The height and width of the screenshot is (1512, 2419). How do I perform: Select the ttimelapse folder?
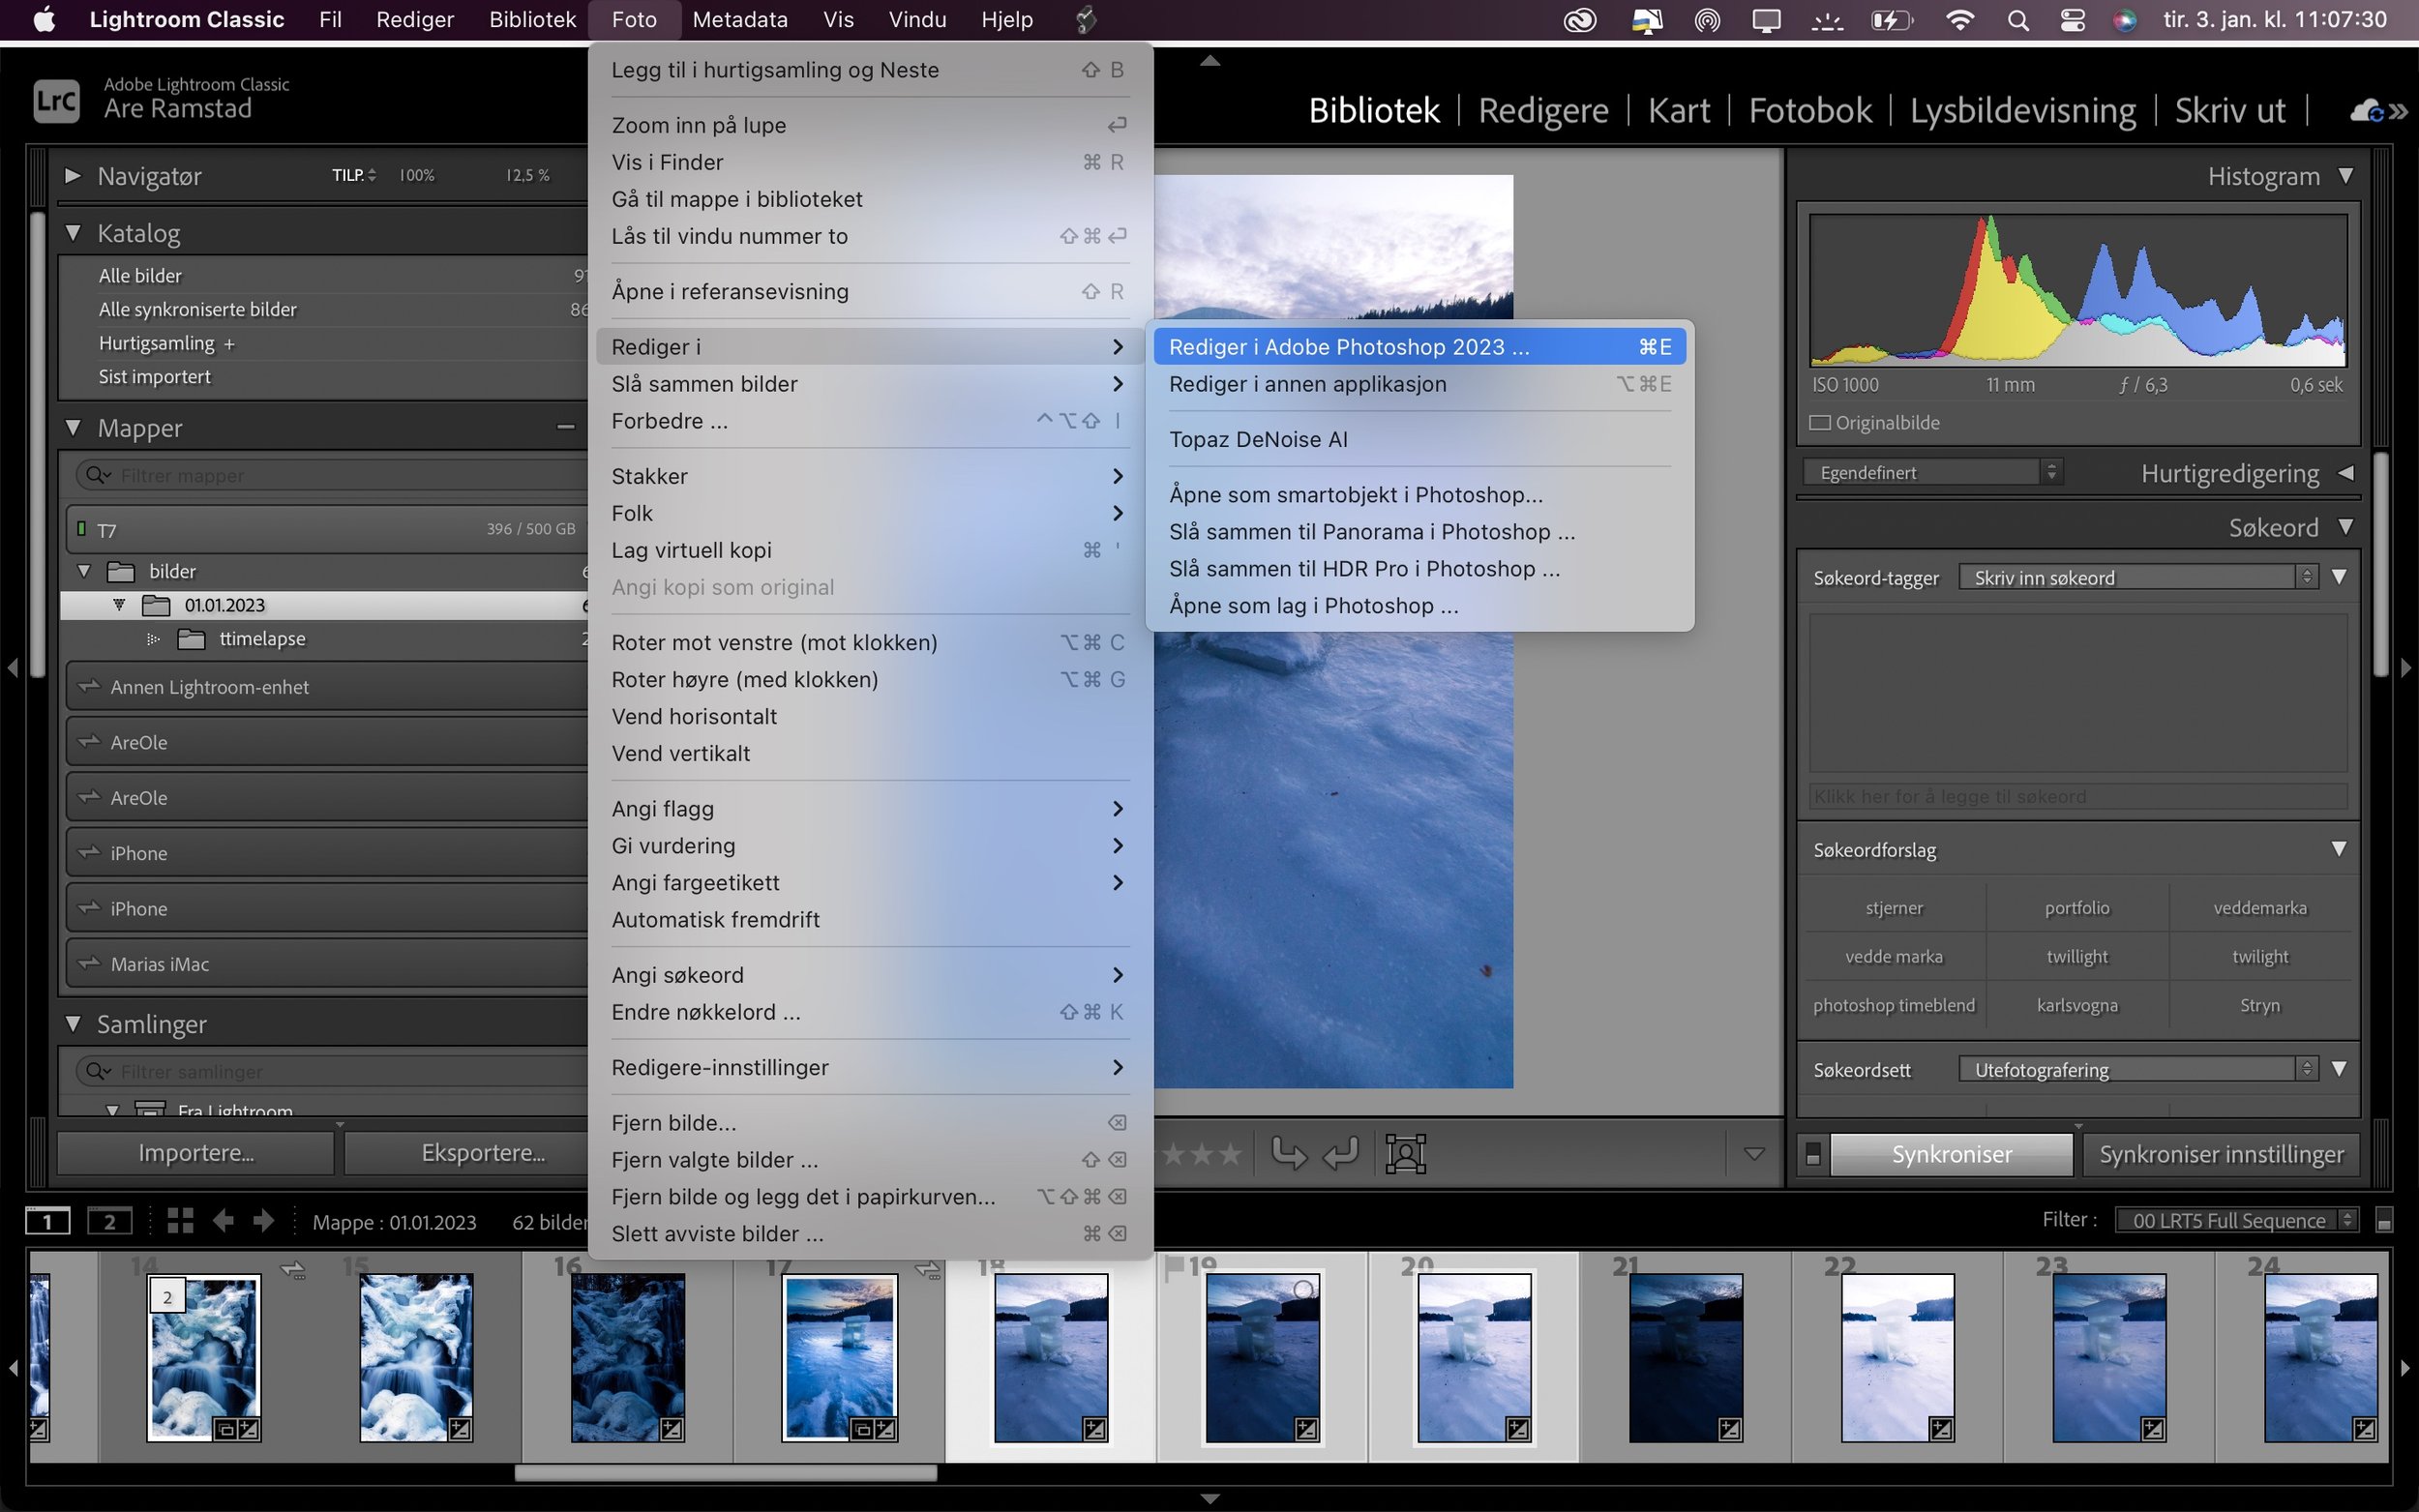tap(262, 639)
